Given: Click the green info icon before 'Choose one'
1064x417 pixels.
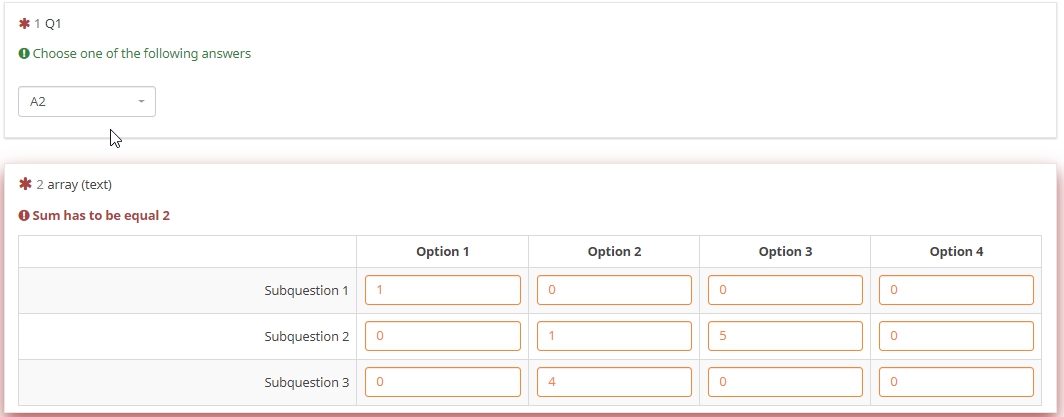Looking at the screenshot, I should point(24,54).
